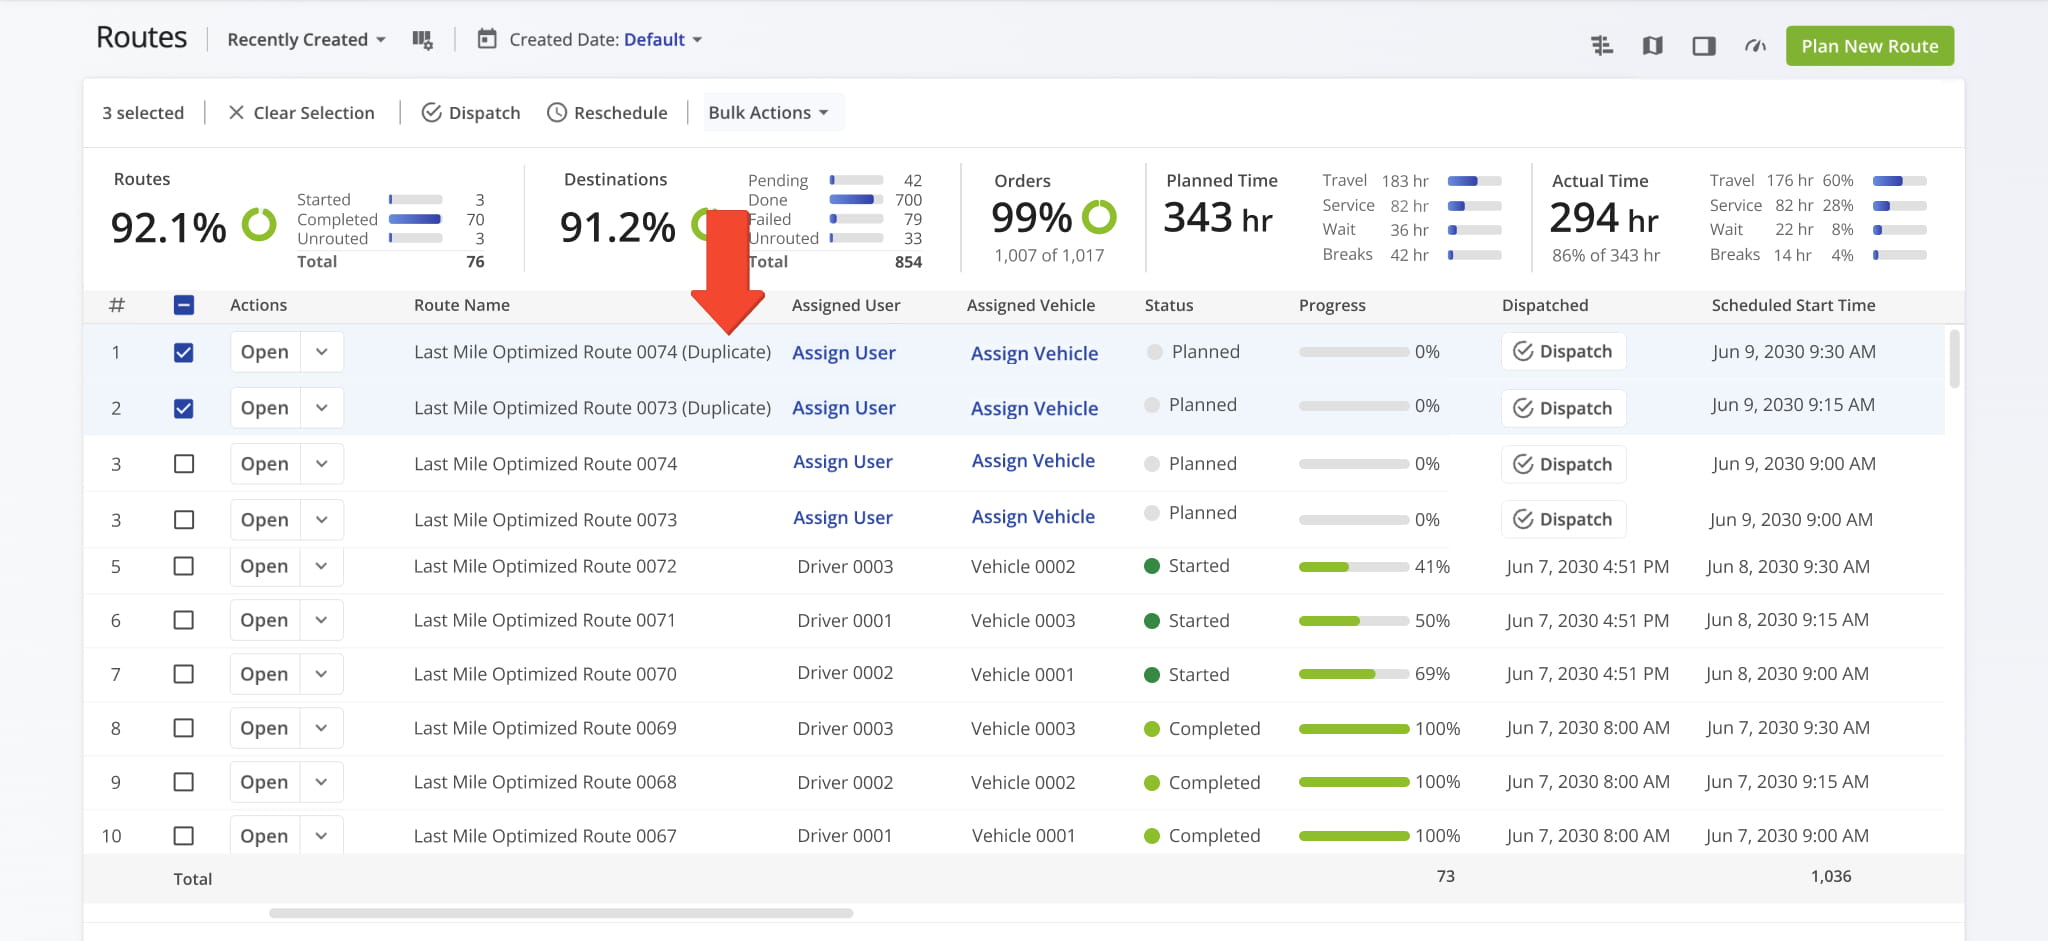Screen dimensions: 2048x941
Task: Click the Route Name column header
Action: pyautogui.click(x=461, y=306)
